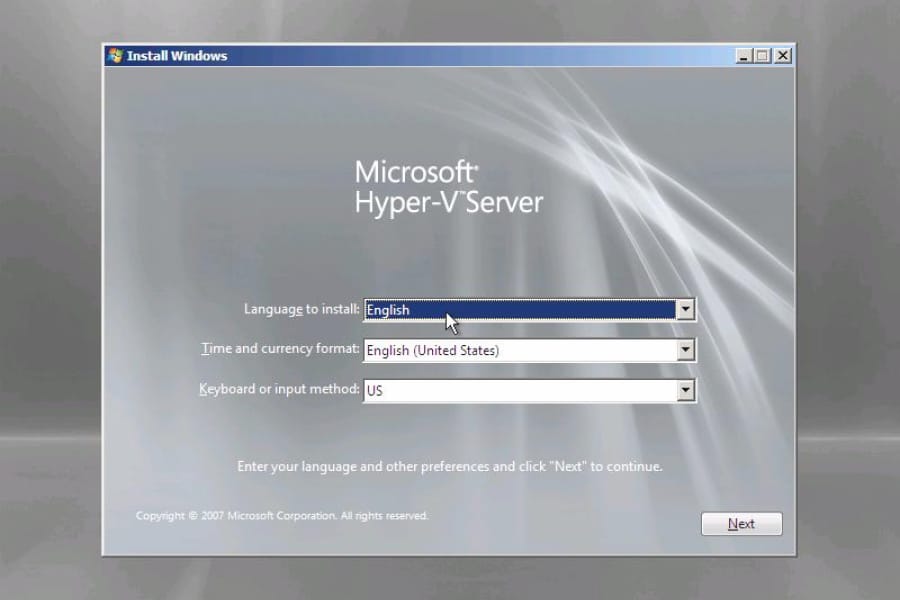Click the Next button
This screenshot has width=900, height=600.
tap(741, 524)
